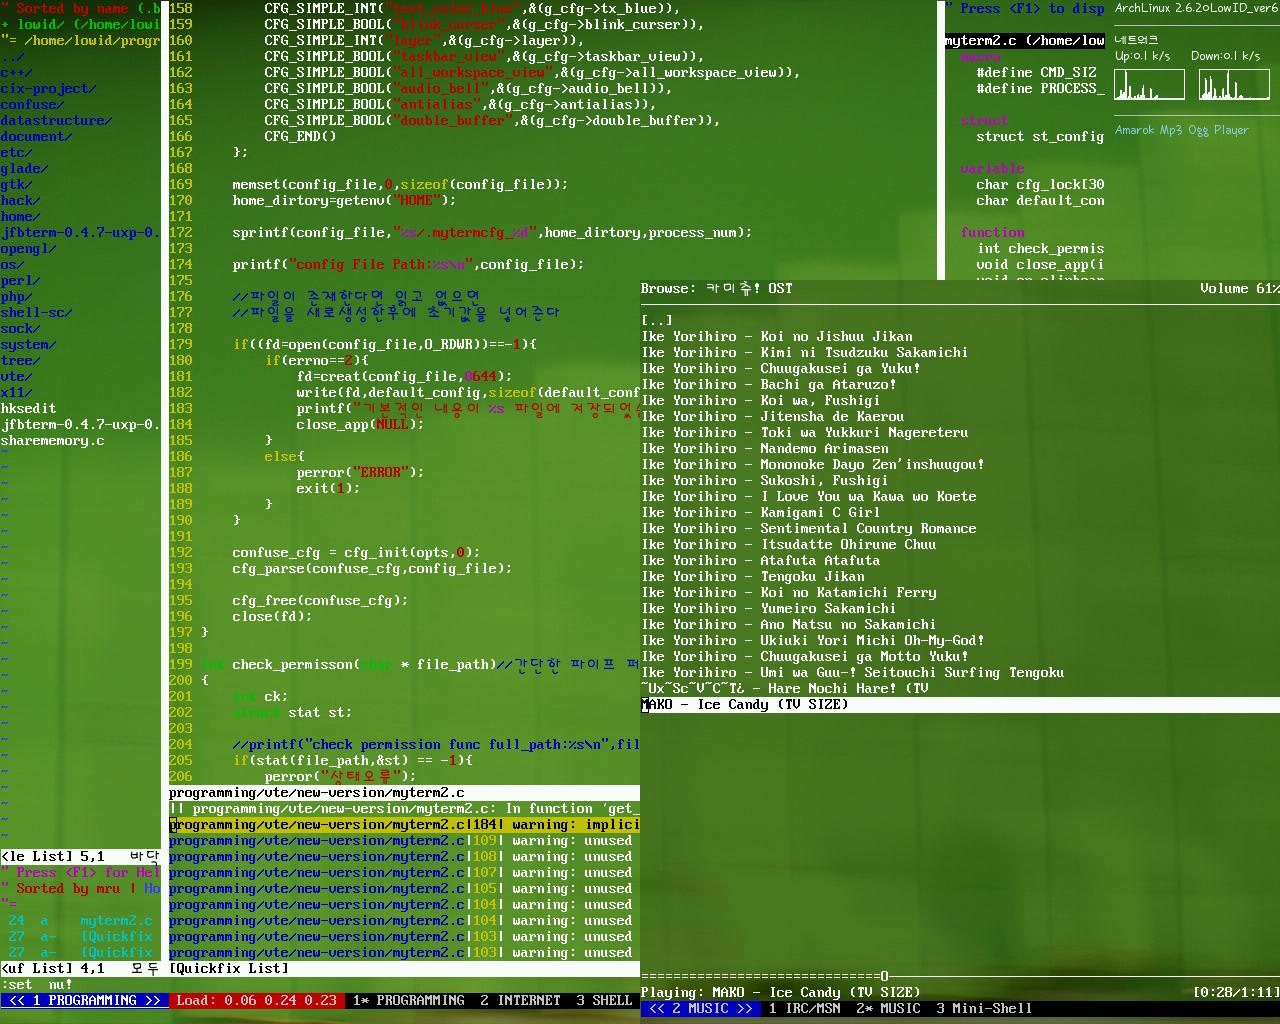Switch to the 2* MUSIC window tab
The width and height of the screenshot is (1280, 1024).
click(x=888, y=1008)
